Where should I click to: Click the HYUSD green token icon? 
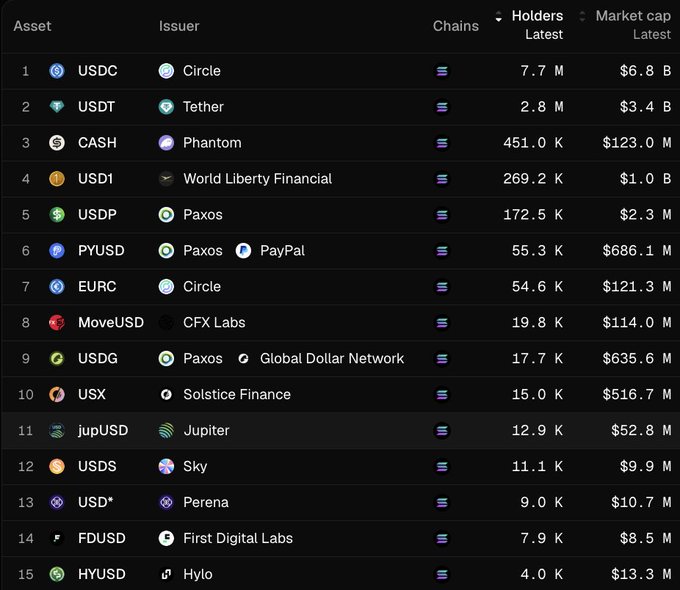click(57, 575)
